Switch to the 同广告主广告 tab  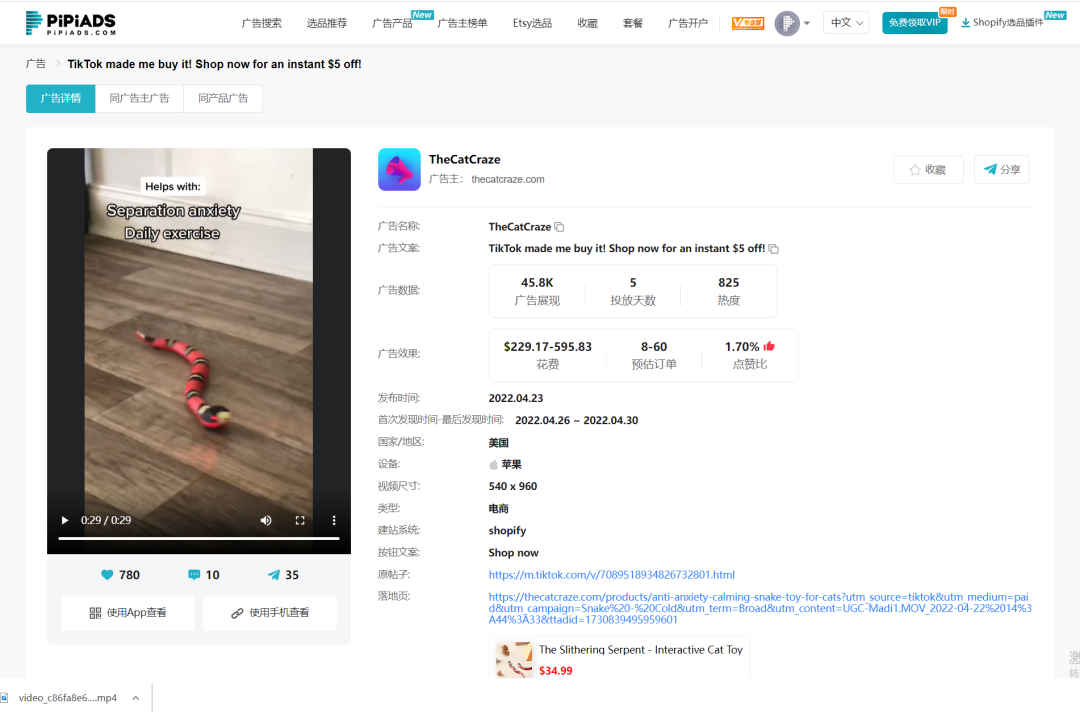coord(139,98)
